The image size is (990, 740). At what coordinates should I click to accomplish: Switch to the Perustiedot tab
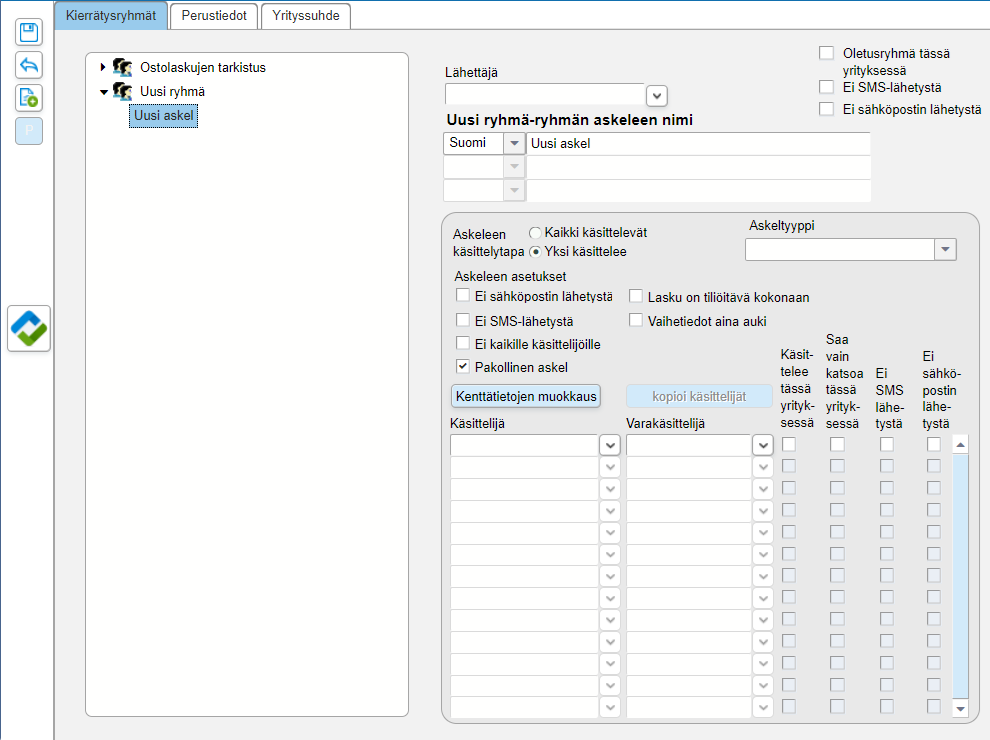214,15
